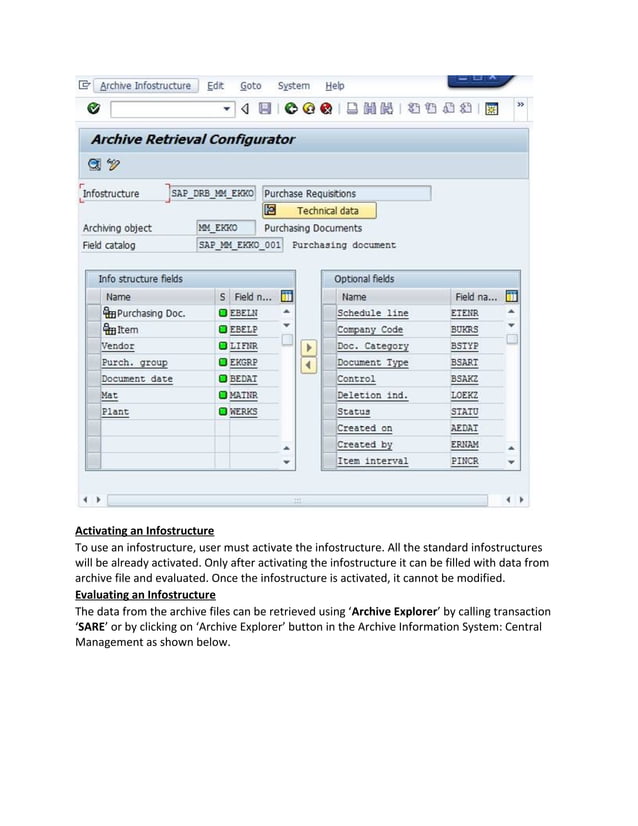Viewport: 638px width, 826px height.
Task: Click the Name column header in Optional fields
Action: (x=393, y=297)
